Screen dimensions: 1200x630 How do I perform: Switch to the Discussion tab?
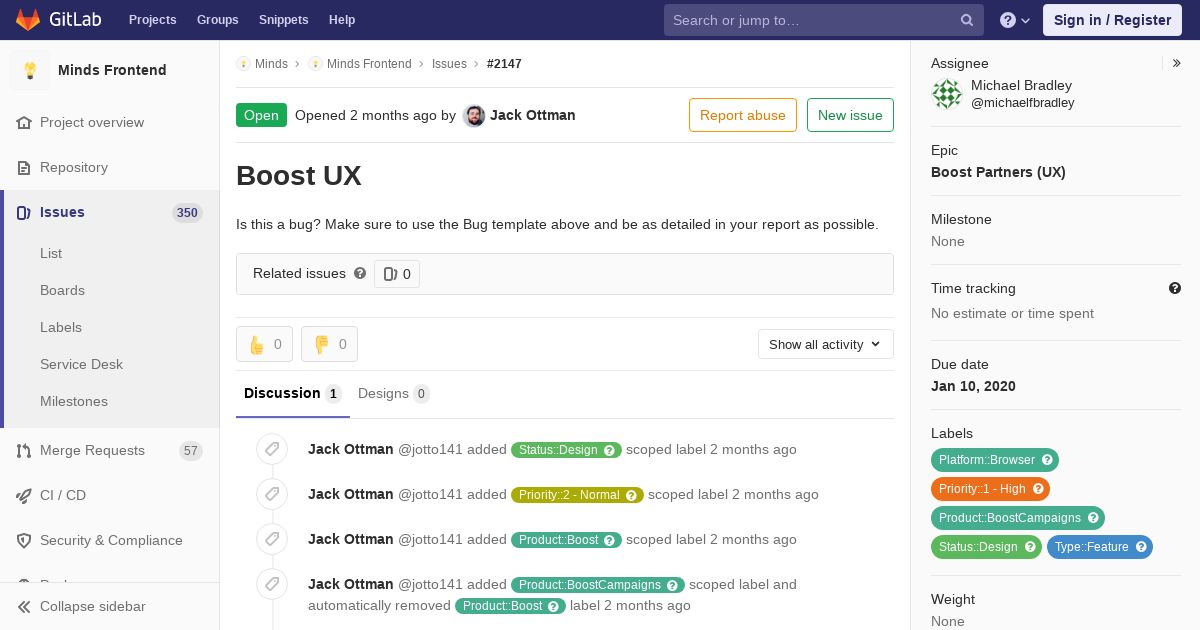(x=292, y=393)
